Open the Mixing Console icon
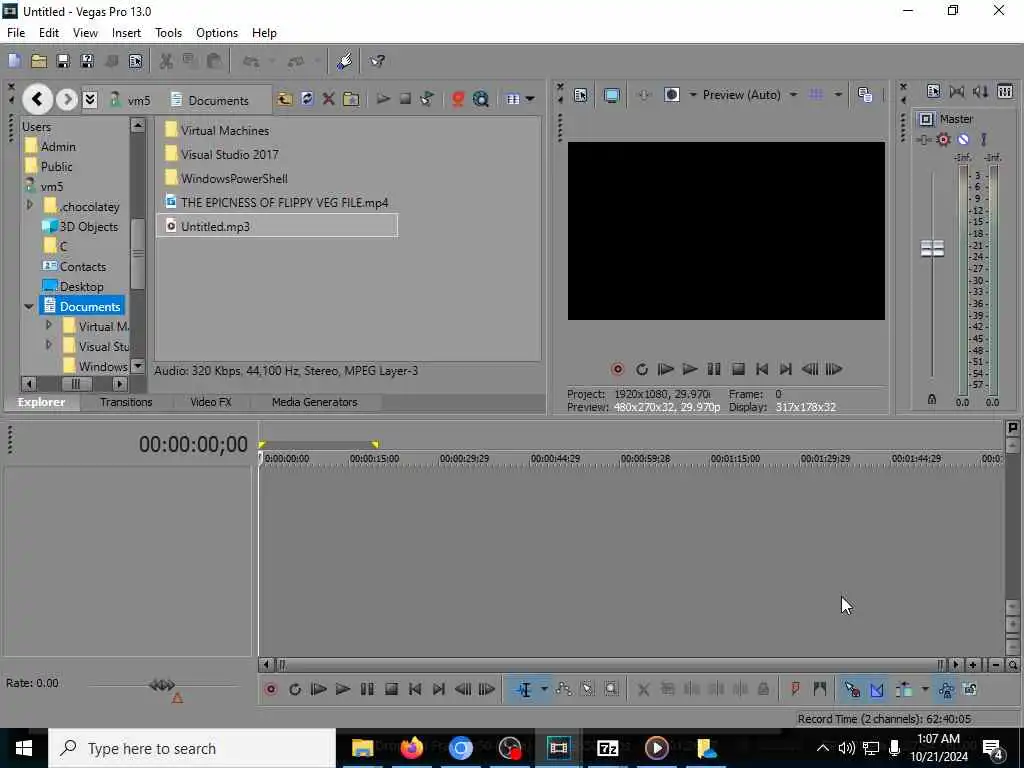 pyautogui.click(x=1005, y=91)
